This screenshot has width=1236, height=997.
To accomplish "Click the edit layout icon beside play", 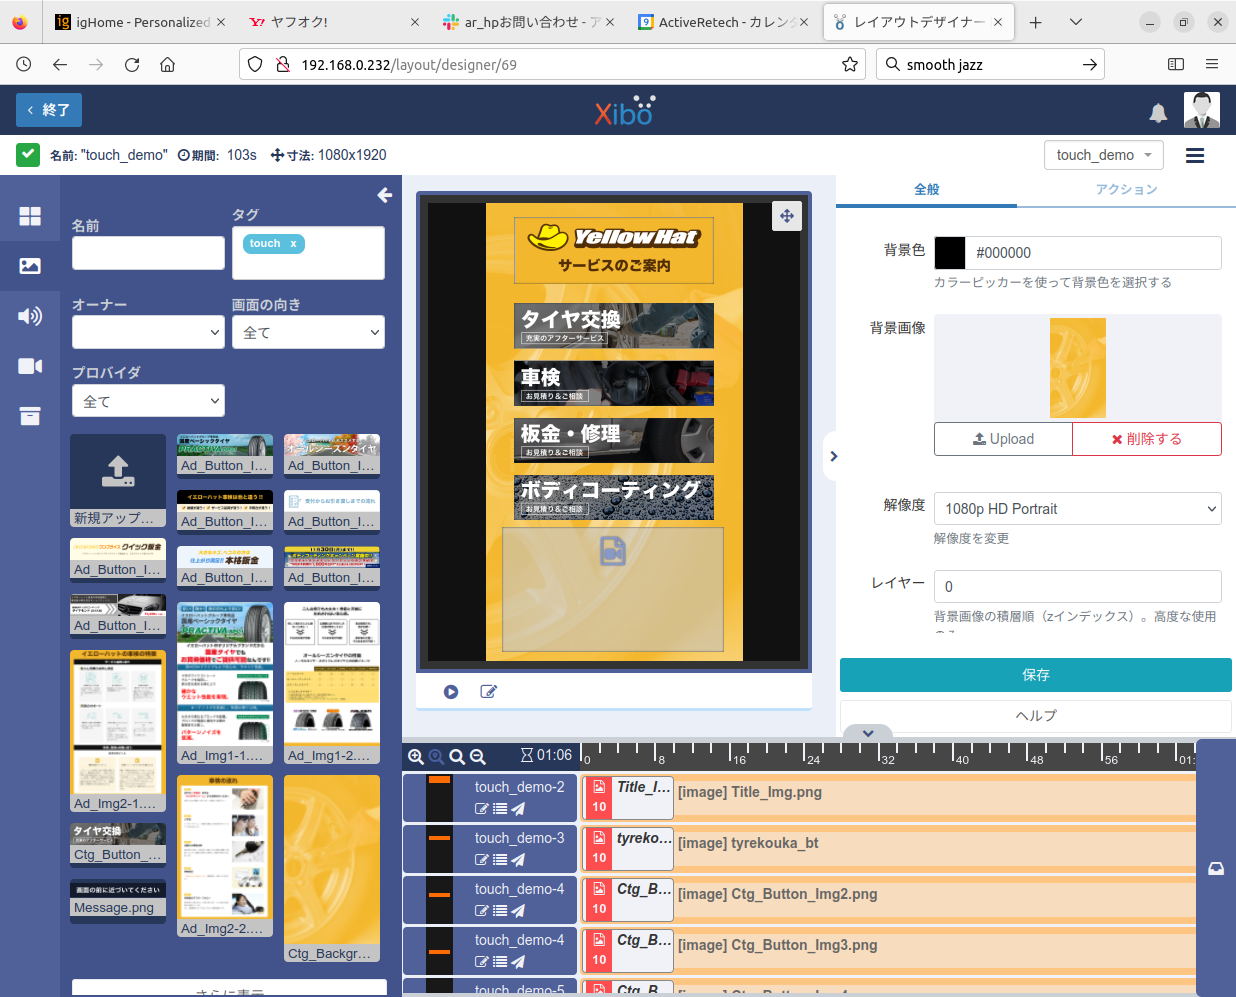I will click(x=488, y=692).
